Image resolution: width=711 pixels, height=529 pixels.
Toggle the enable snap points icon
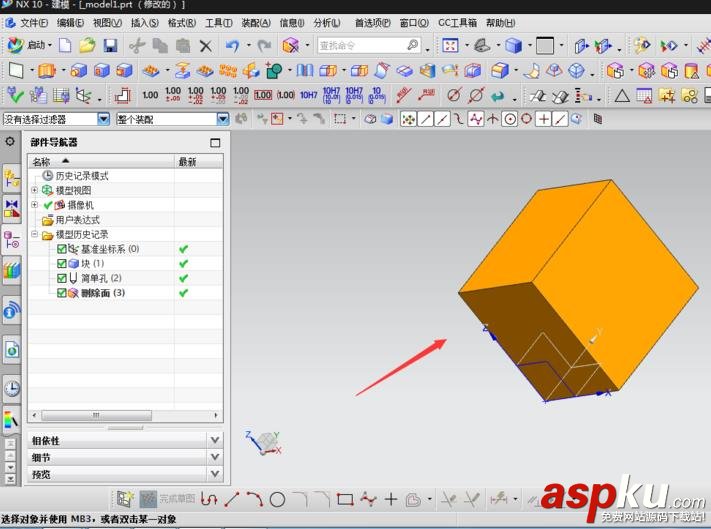pyautogui.click(x=408, y=119)
